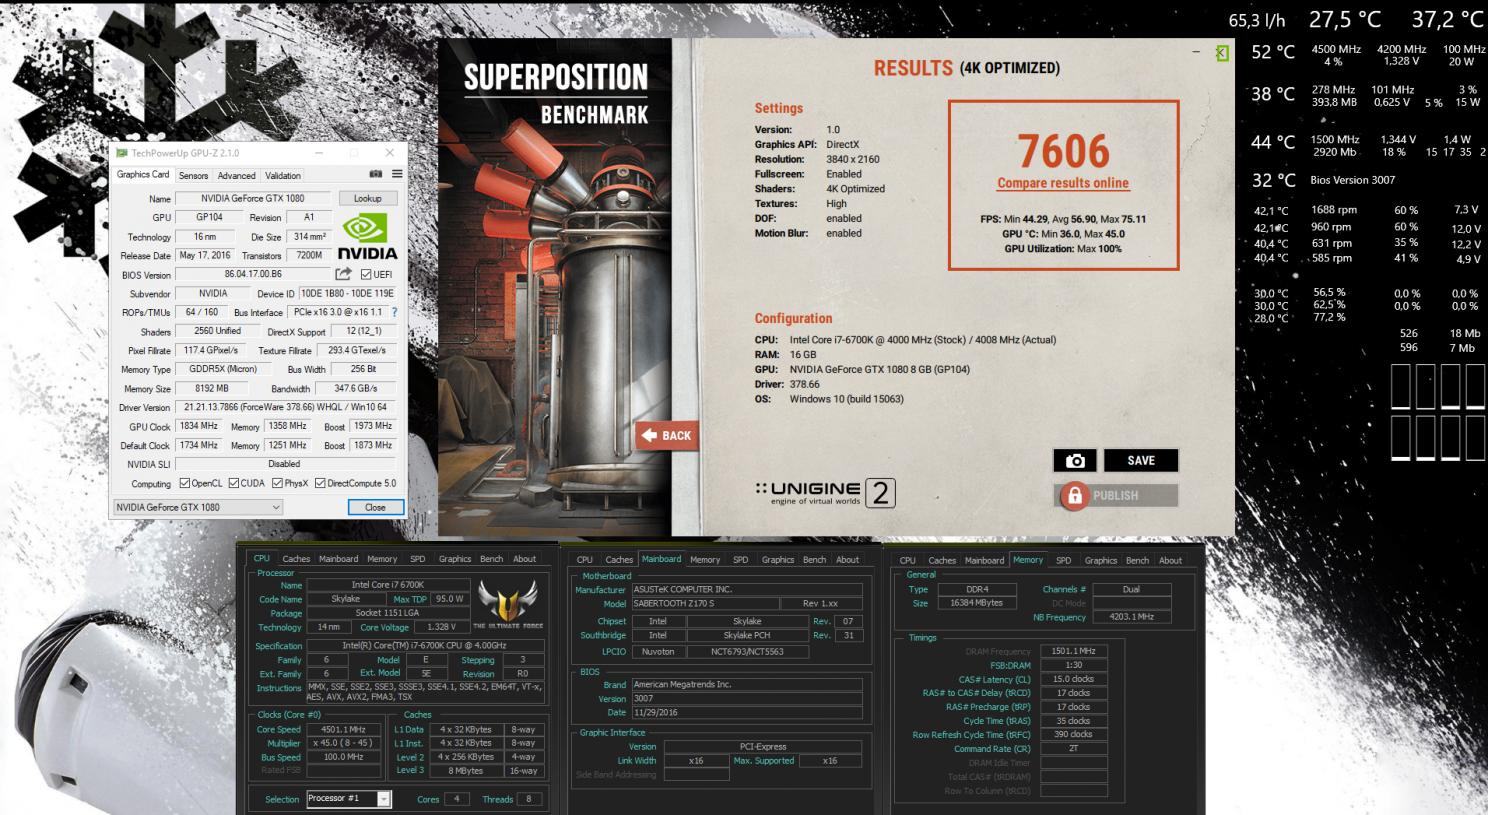Click the Close button in GPU-Z
Screen dimensions: 1488x815
pyautogui.click(x=375, y=507)
